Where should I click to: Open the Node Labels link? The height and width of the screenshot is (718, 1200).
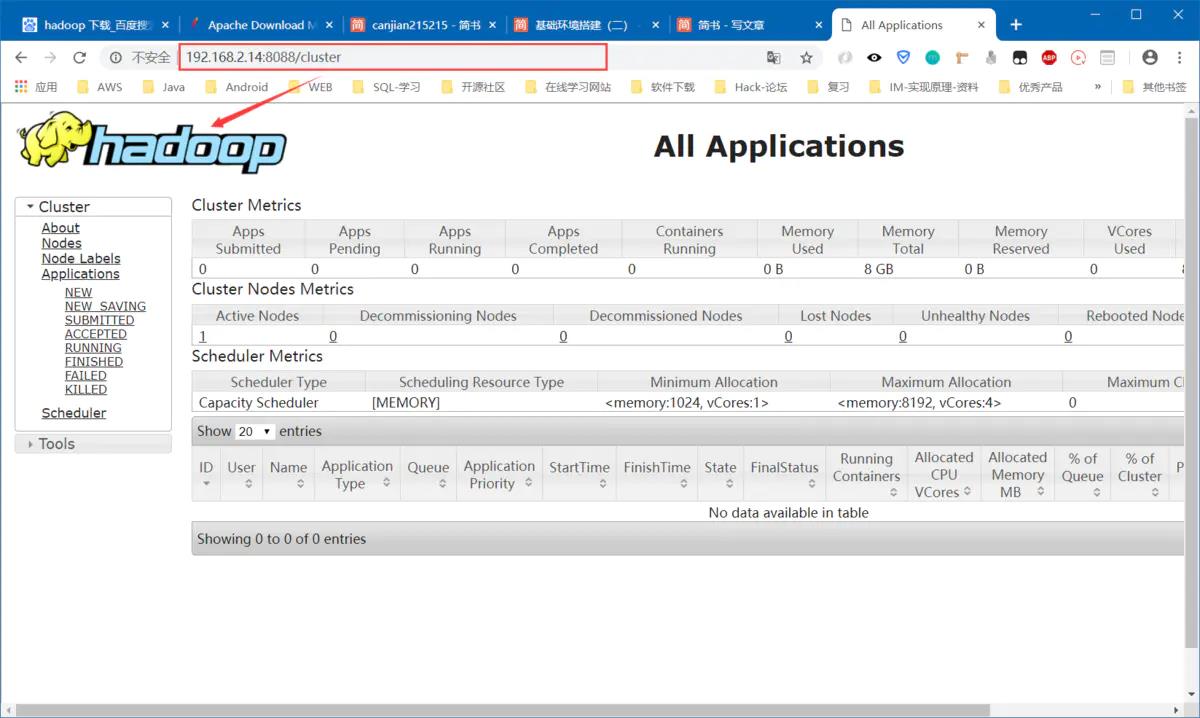[81, 258]
